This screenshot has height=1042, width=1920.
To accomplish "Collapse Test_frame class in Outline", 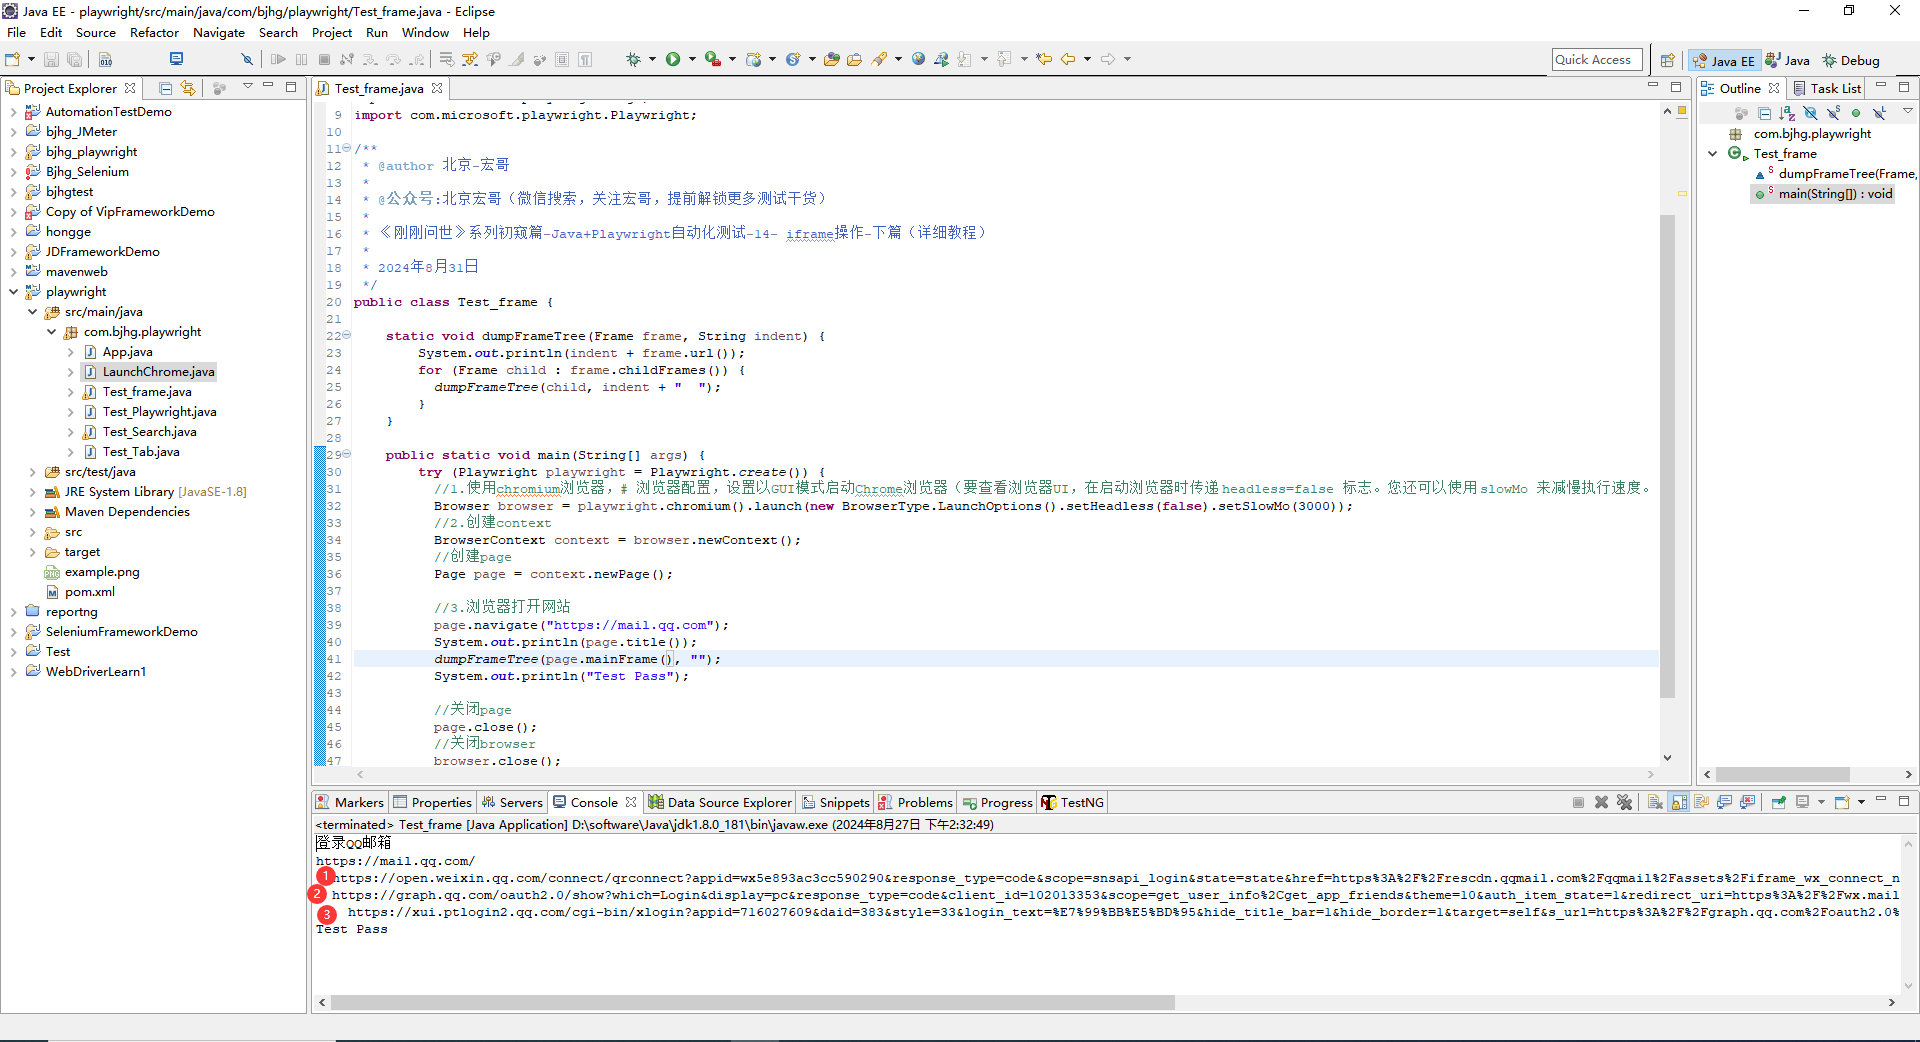I will pyautogui.click(x=1712, y=154).
